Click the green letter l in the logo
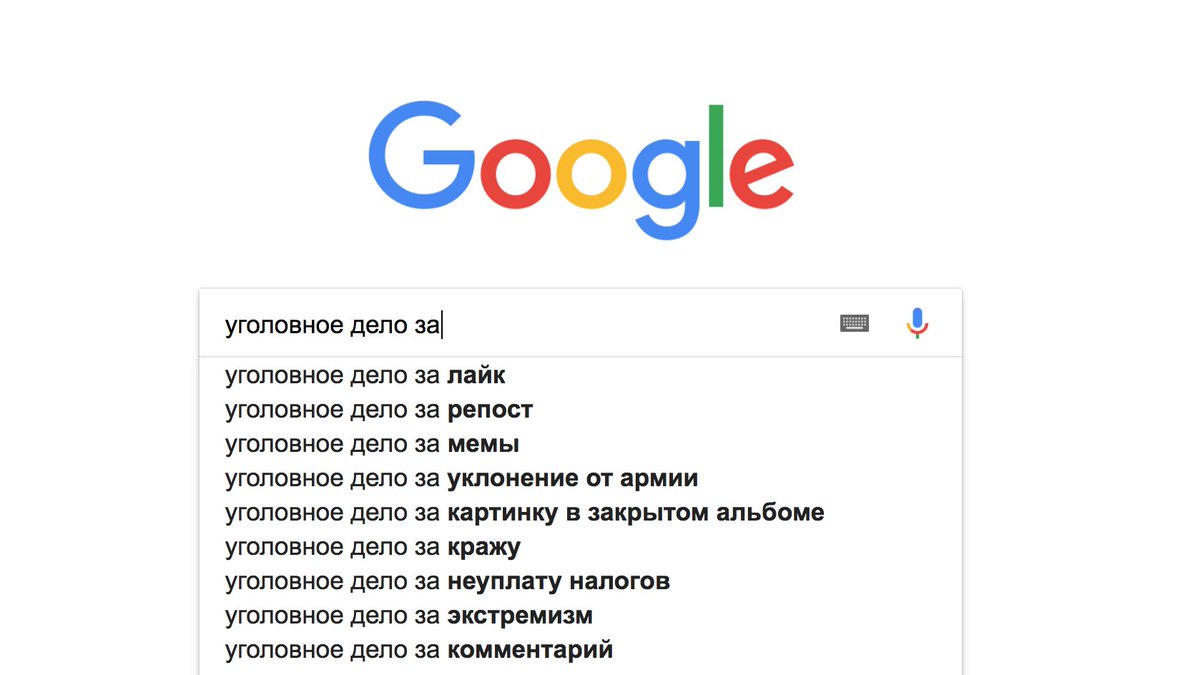The width and height of the screenshot is (1200, 675). (x=715, y=153)
